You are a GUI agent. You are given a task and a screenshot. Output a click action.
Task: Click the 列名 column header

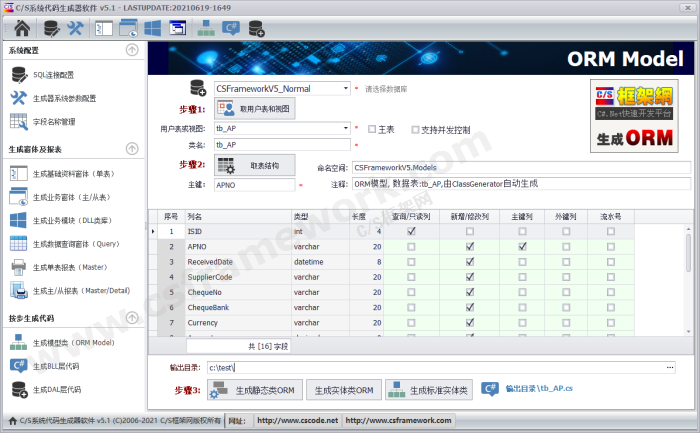pyautogui.click(x=238, y=216)
